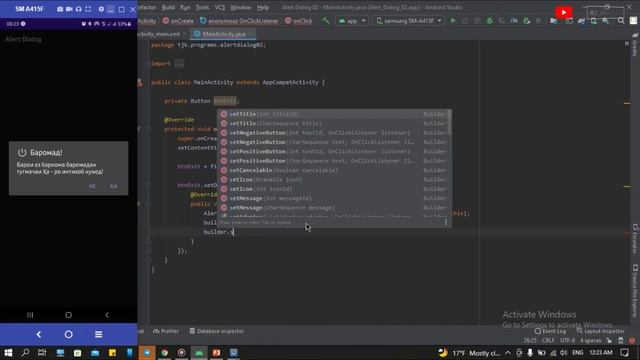Click anonymous OnClickListener breadcrumb
The height and width of the screenshot is (360, 640).
[x=239, y=21]
